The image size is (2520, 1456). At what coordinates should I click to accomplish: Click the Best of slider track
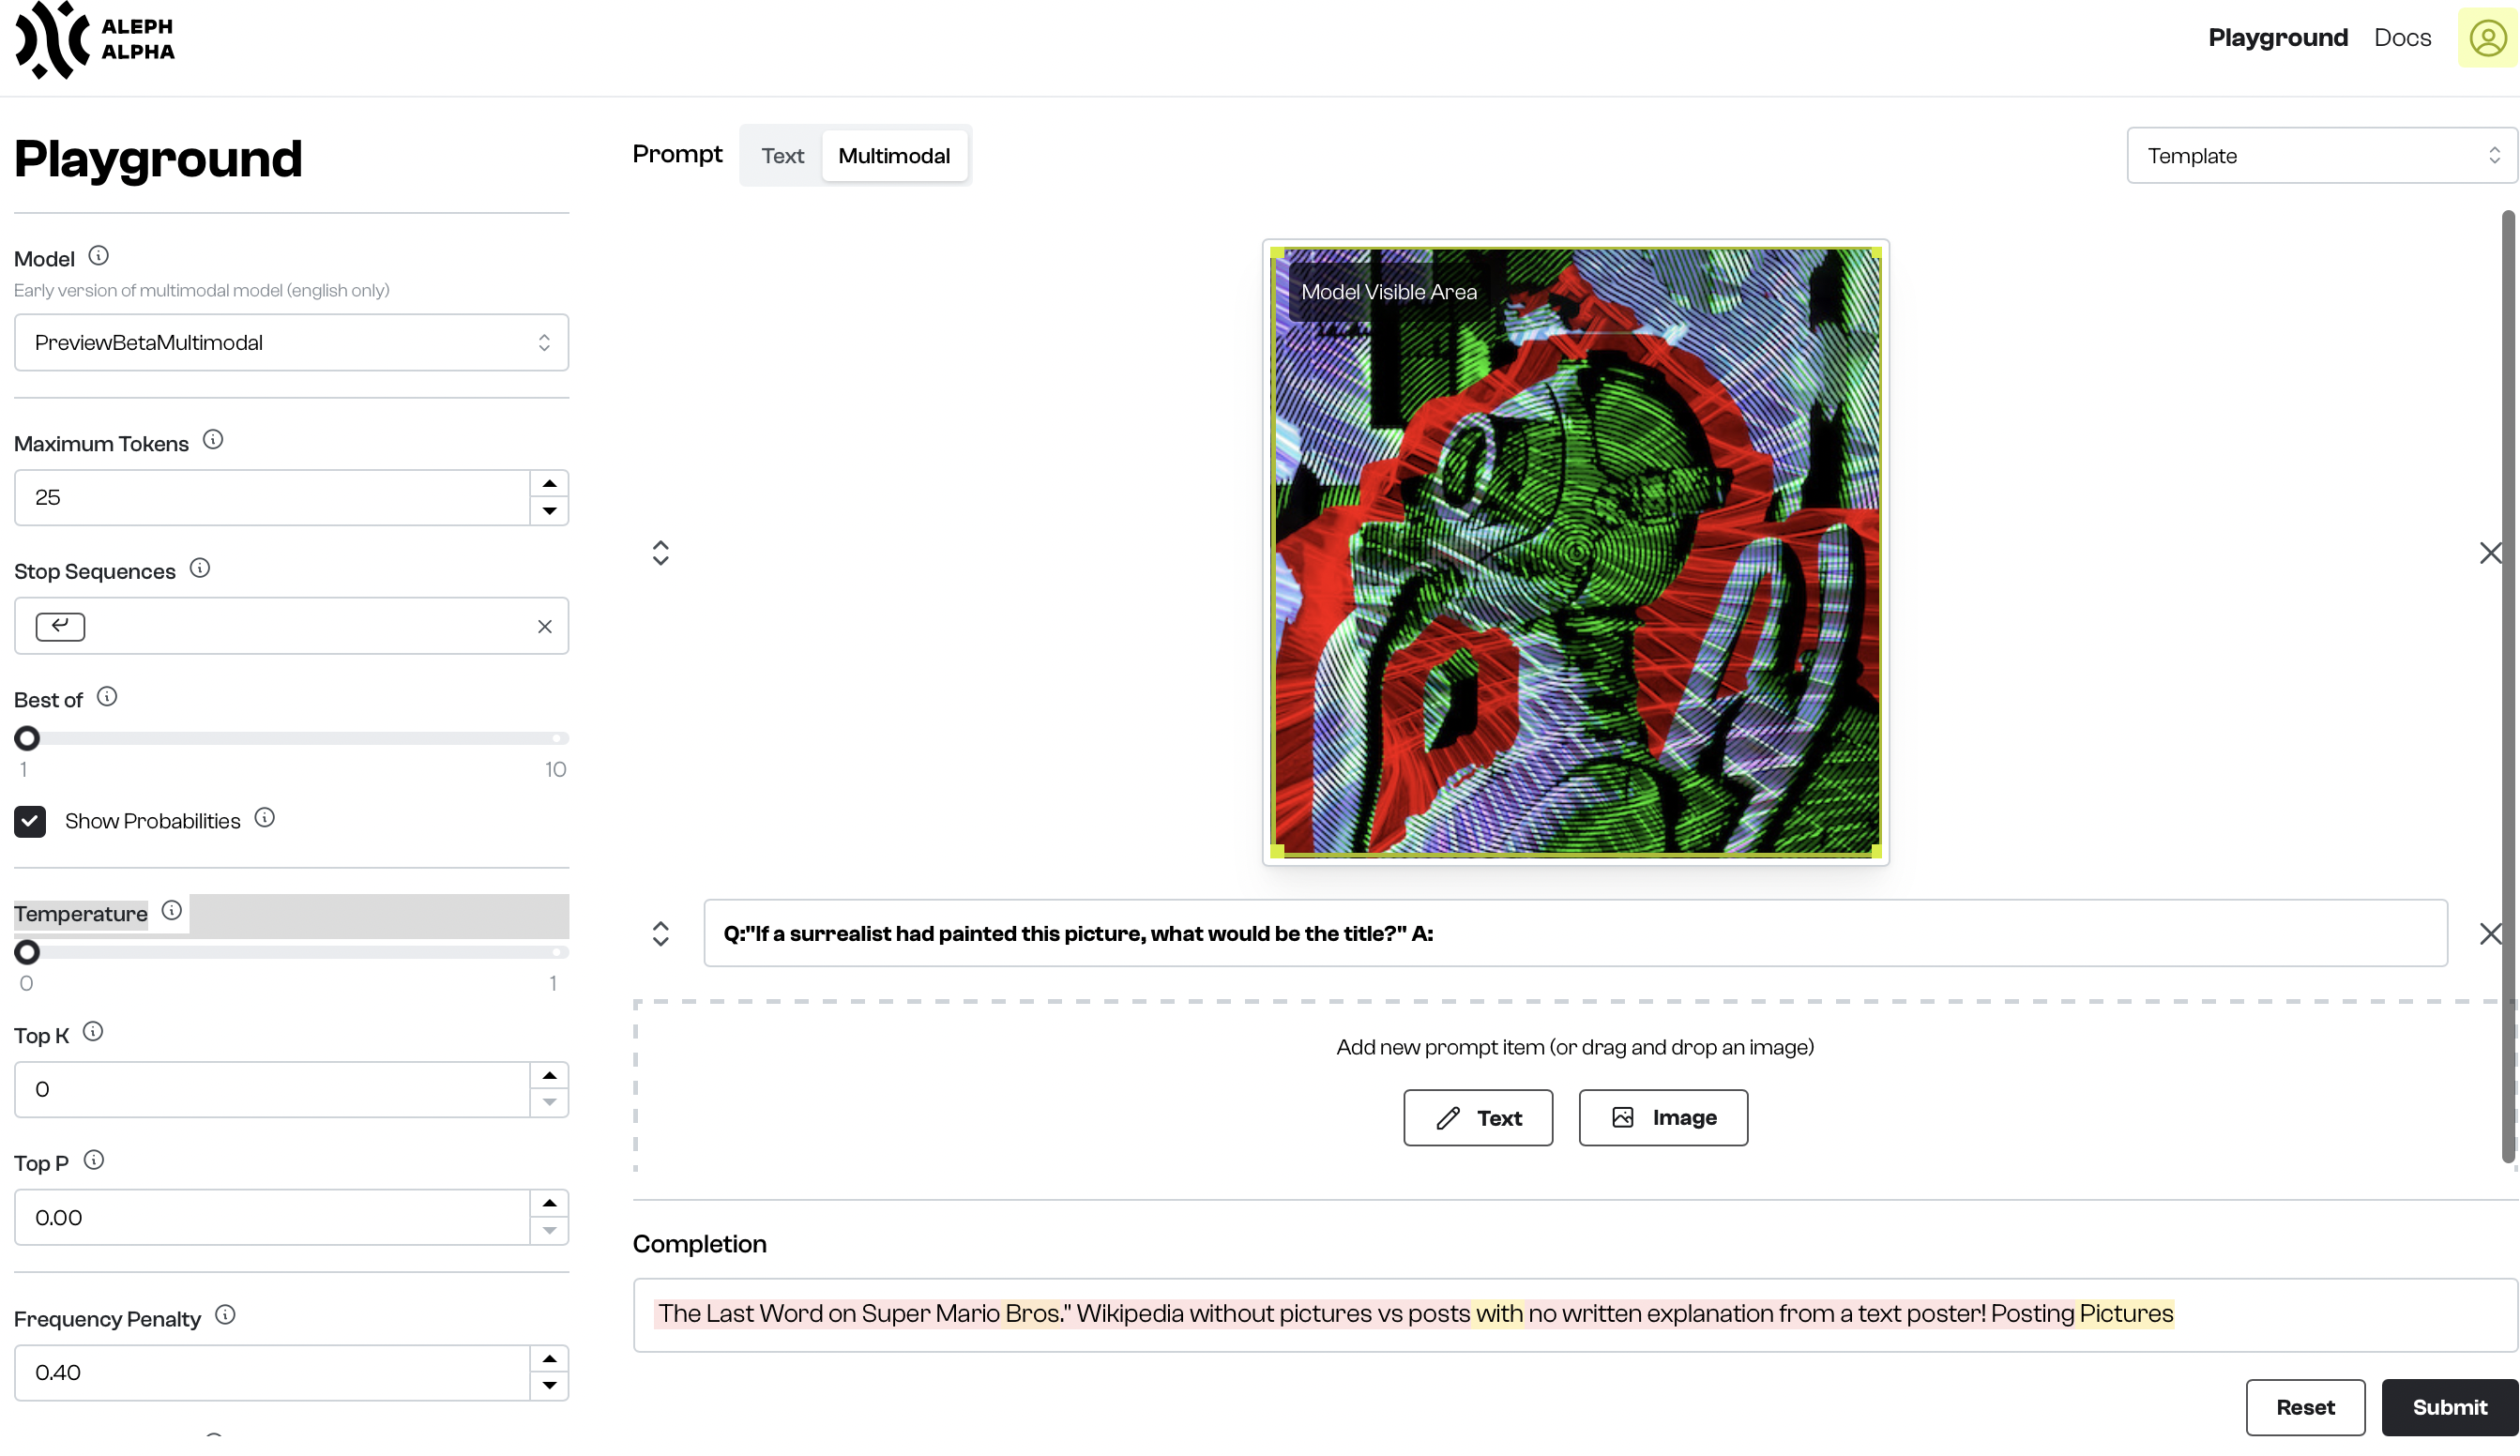coord(291,738)
